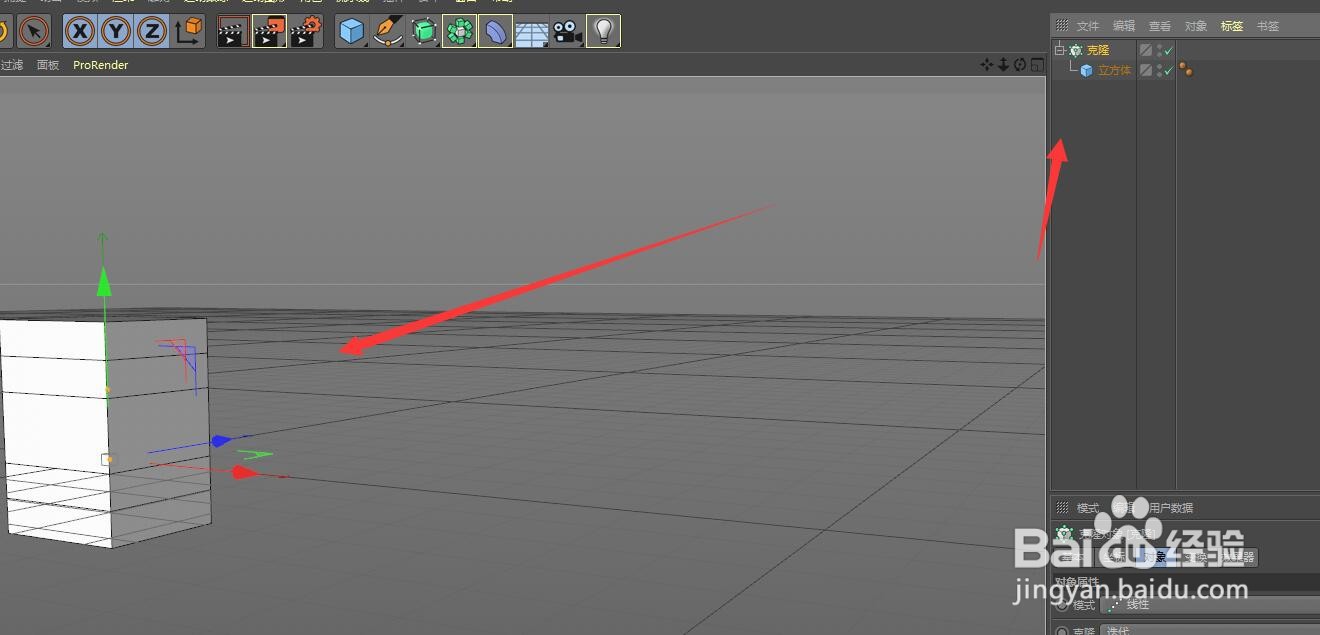Click the 模式 parameter radio circle

(1062, 605)
